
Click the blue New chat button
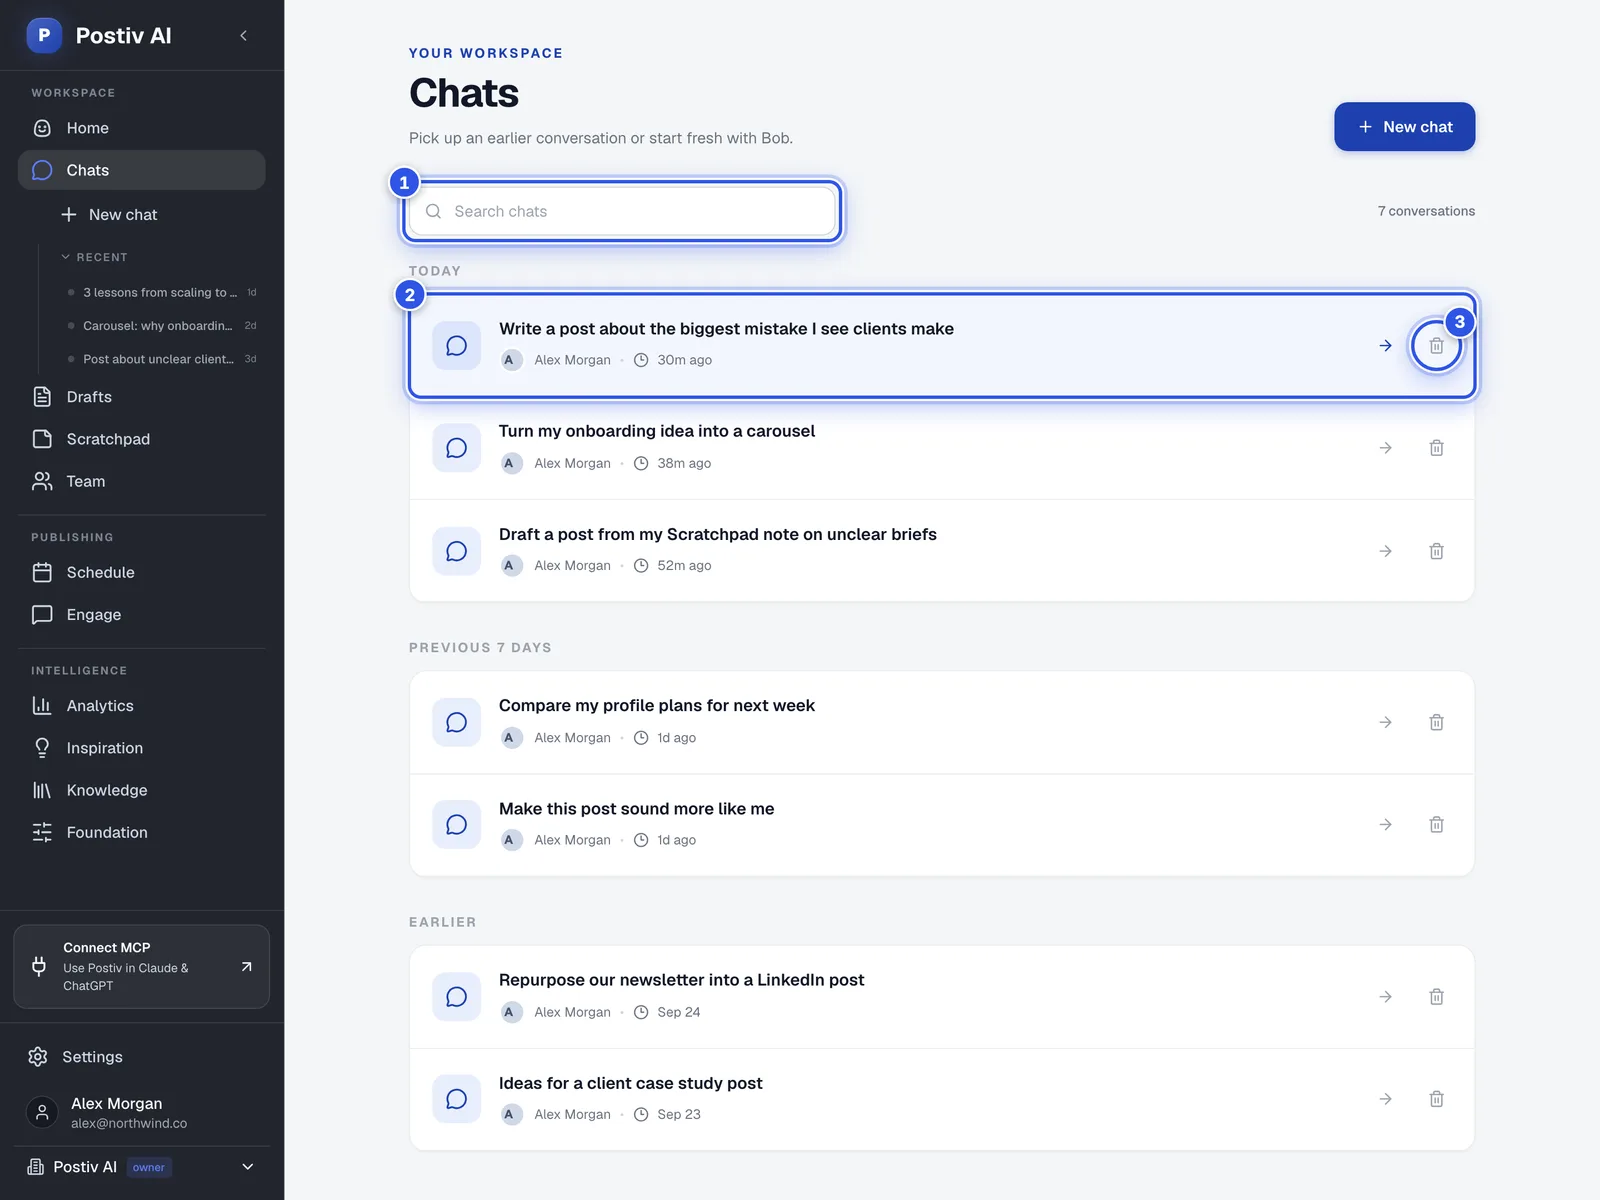(1404, 127)
